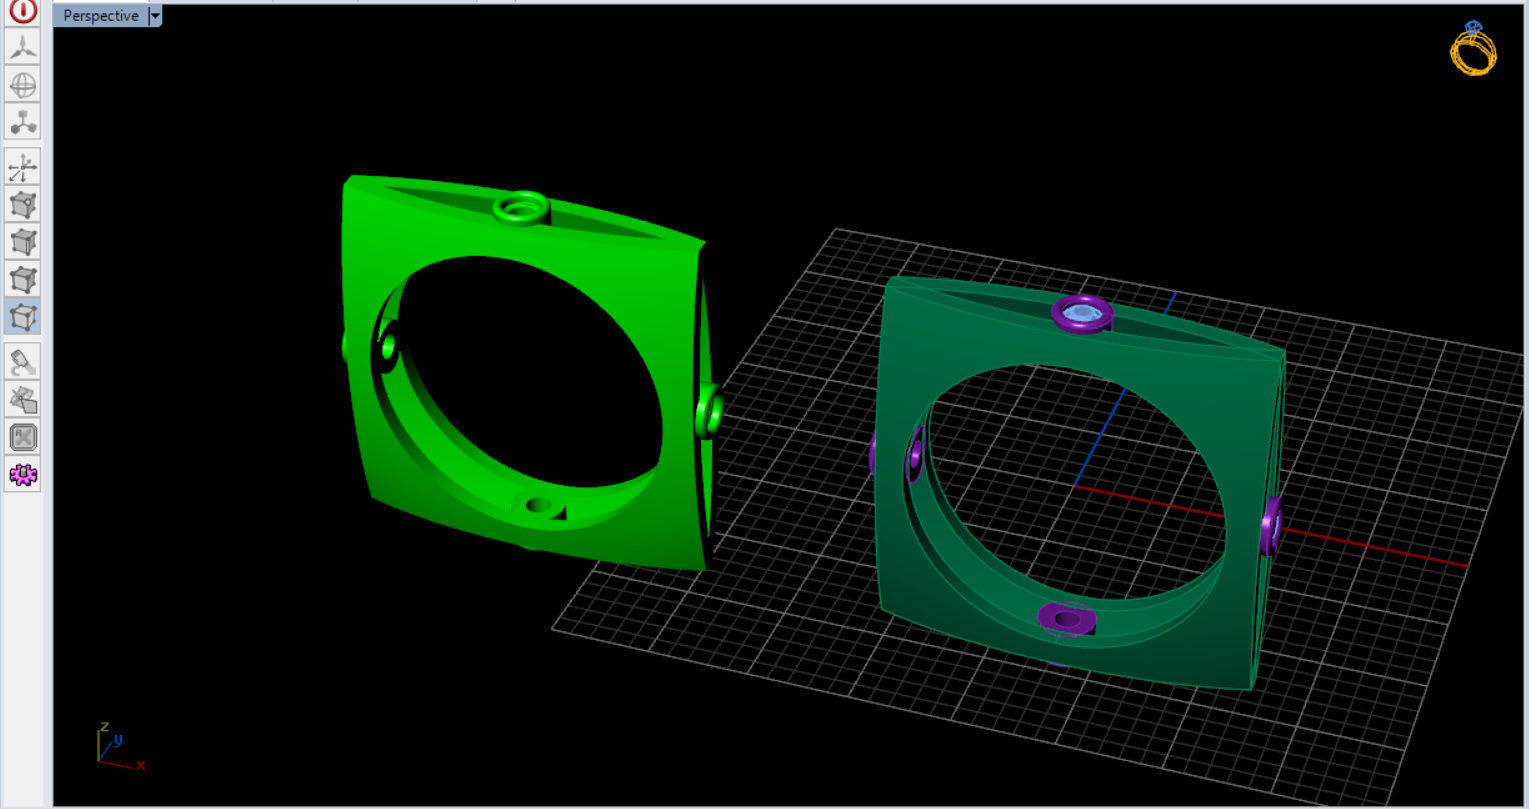Click the wireframe globe sphere icon
The height and width of the screenshot is (809, 1529).
[x=23, y=84]
